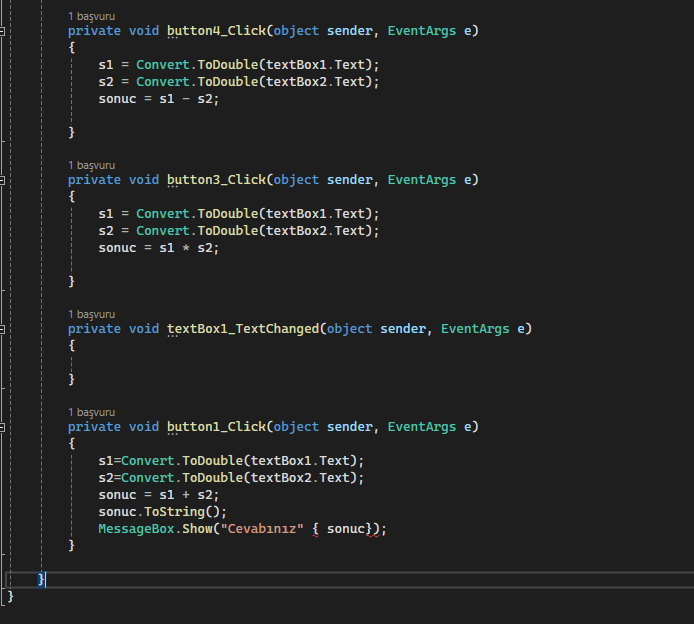
Task: Click the button3_Click method name
Action: [216, 180]
